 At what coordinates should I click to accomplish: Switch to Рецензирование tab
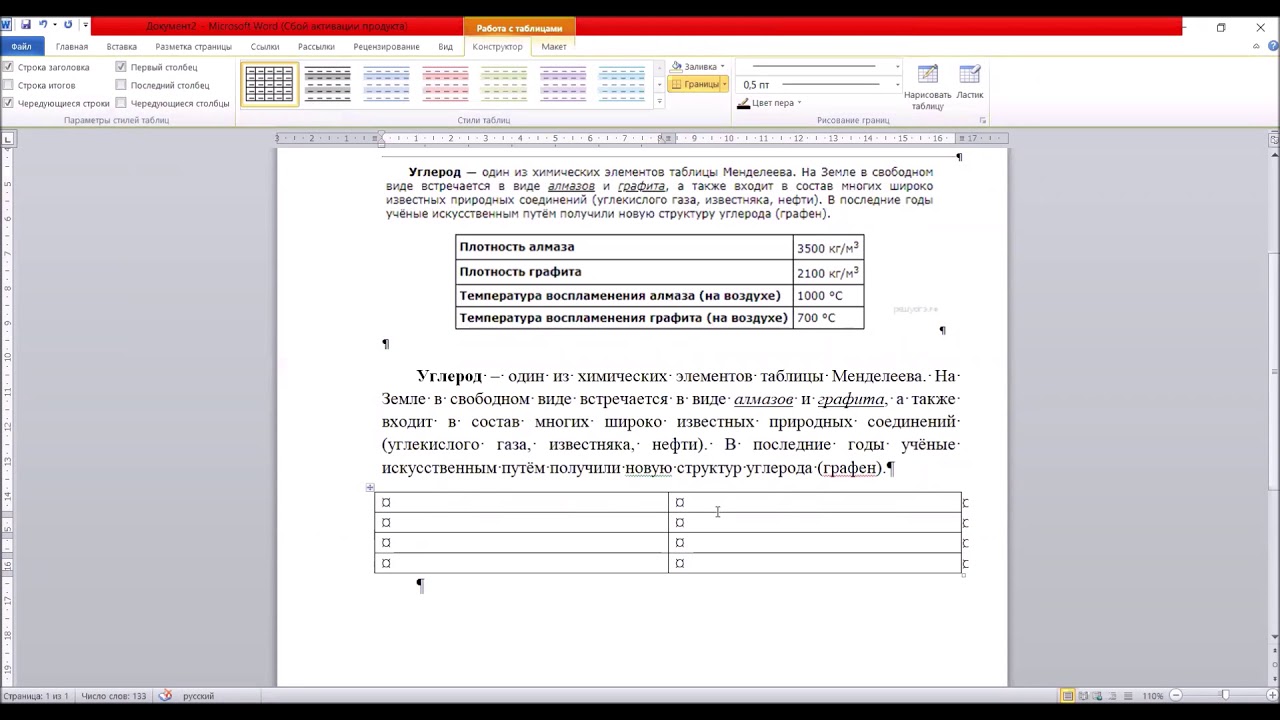click(x=386, y=46)
